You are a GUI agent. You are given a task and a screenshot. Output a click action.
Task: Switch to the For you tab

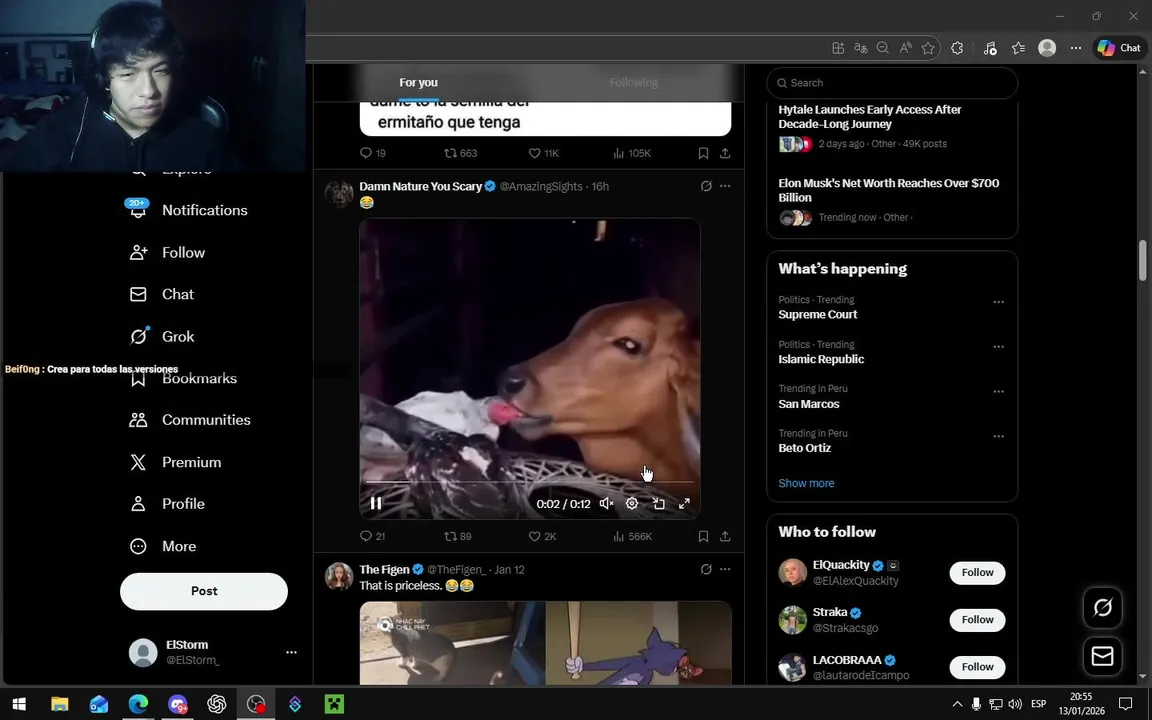click(x=418, y=82)
